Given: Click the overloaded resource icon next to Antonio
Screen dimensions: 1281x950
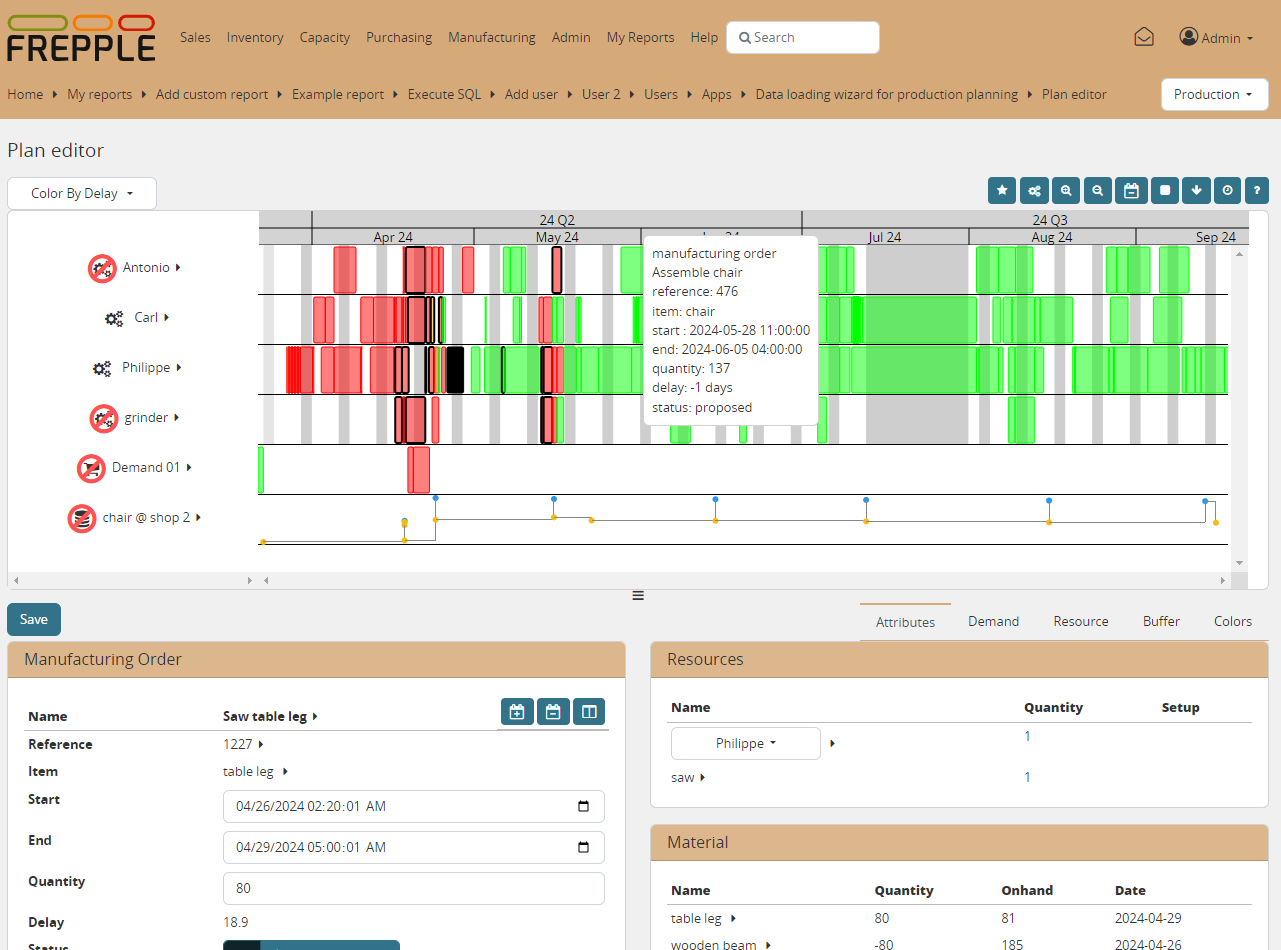Looking at the screenshot, I should [x=101, y=267].
